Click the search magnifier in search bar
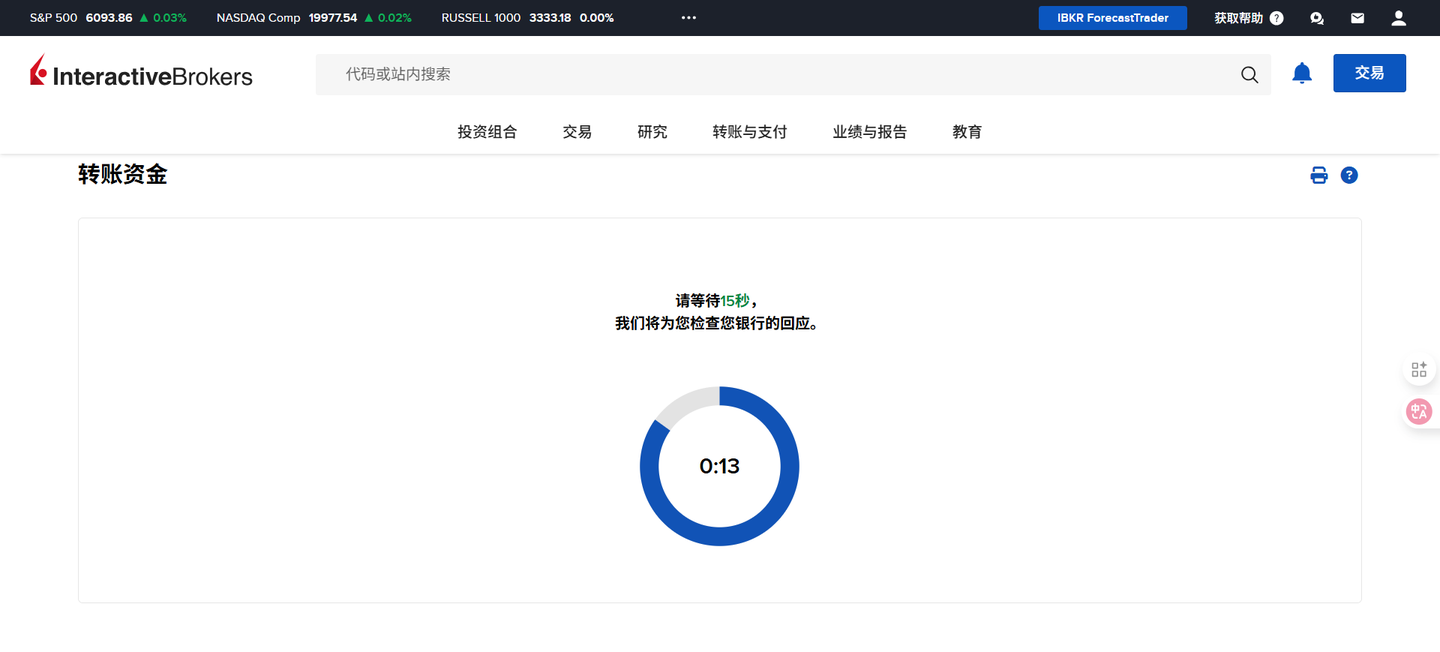The image size is (1440, 652). 1249,74
